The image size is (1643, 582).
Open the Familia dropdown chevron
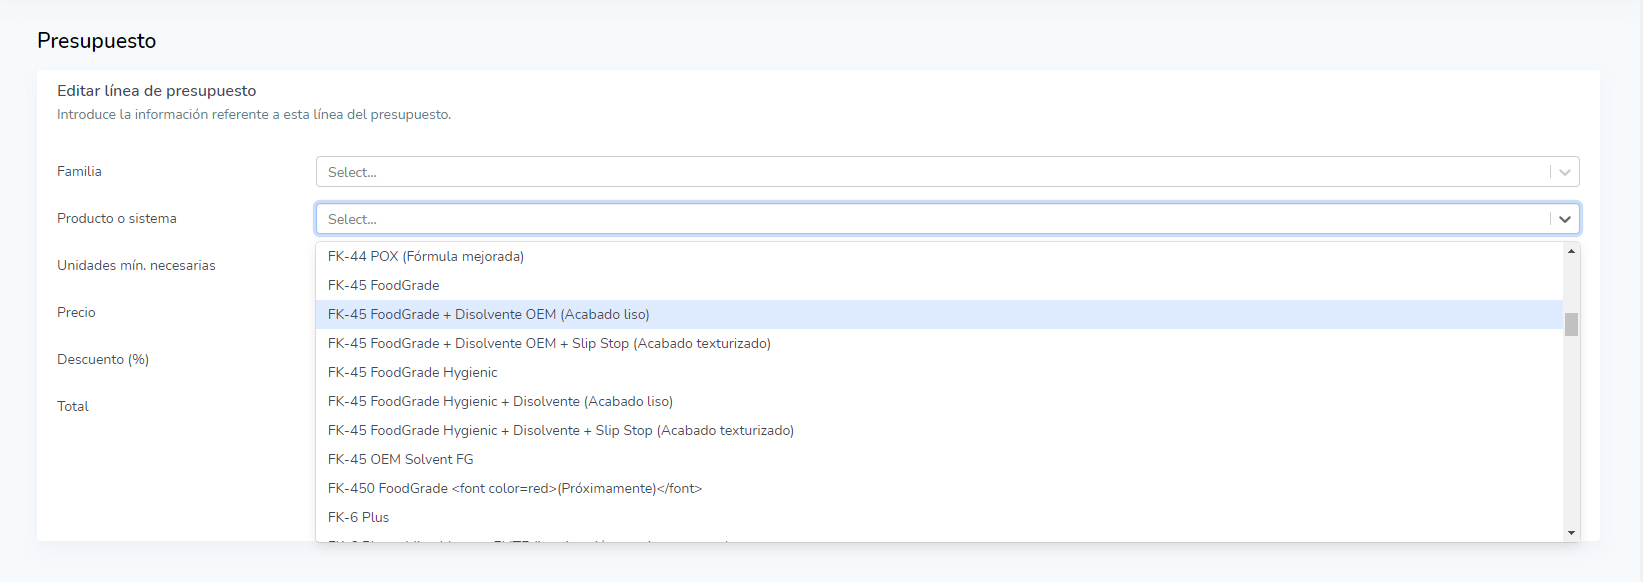pos(1564,172)
